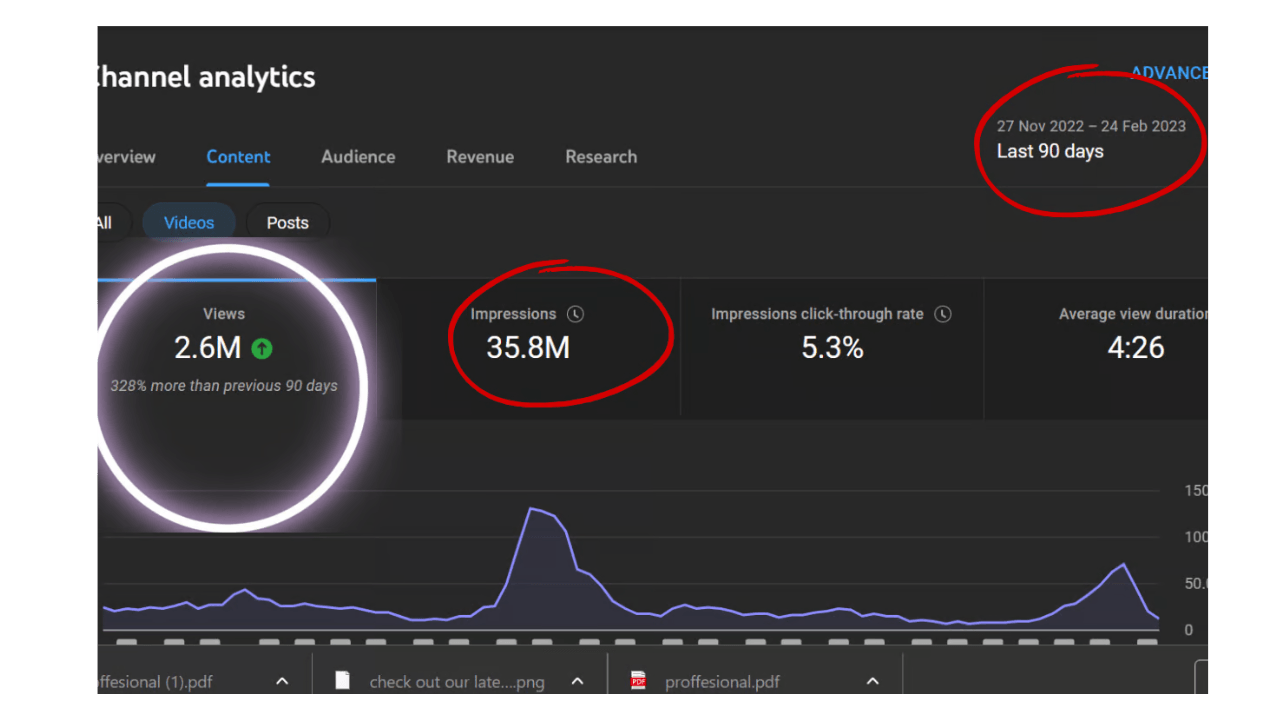Image resolution: width=1280 pixels, height=720 pixels.
Task: Open the Last 90 days date range dropdown
Action: point(1050,151)
